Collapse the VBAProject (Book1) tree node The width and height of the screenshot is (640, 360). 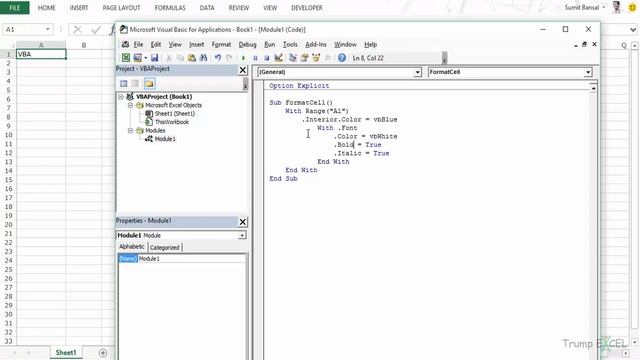point(121,97)
